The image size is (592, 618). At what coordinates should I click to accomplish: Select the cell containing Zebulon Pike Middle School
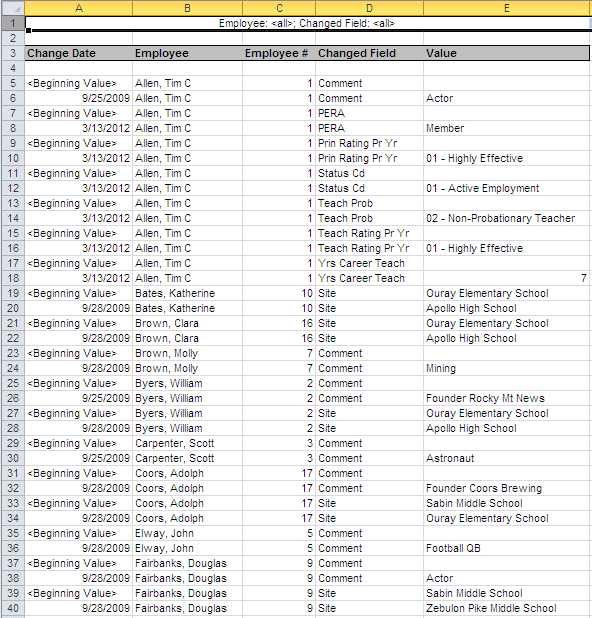507,608
